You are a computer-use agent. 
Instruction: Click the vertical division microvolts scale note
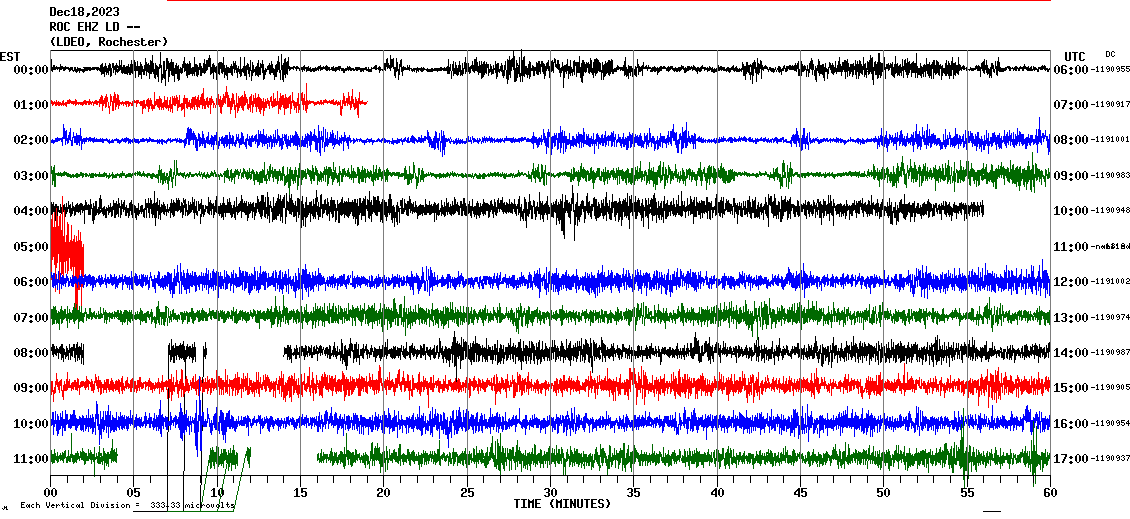[x=127, y=505]
